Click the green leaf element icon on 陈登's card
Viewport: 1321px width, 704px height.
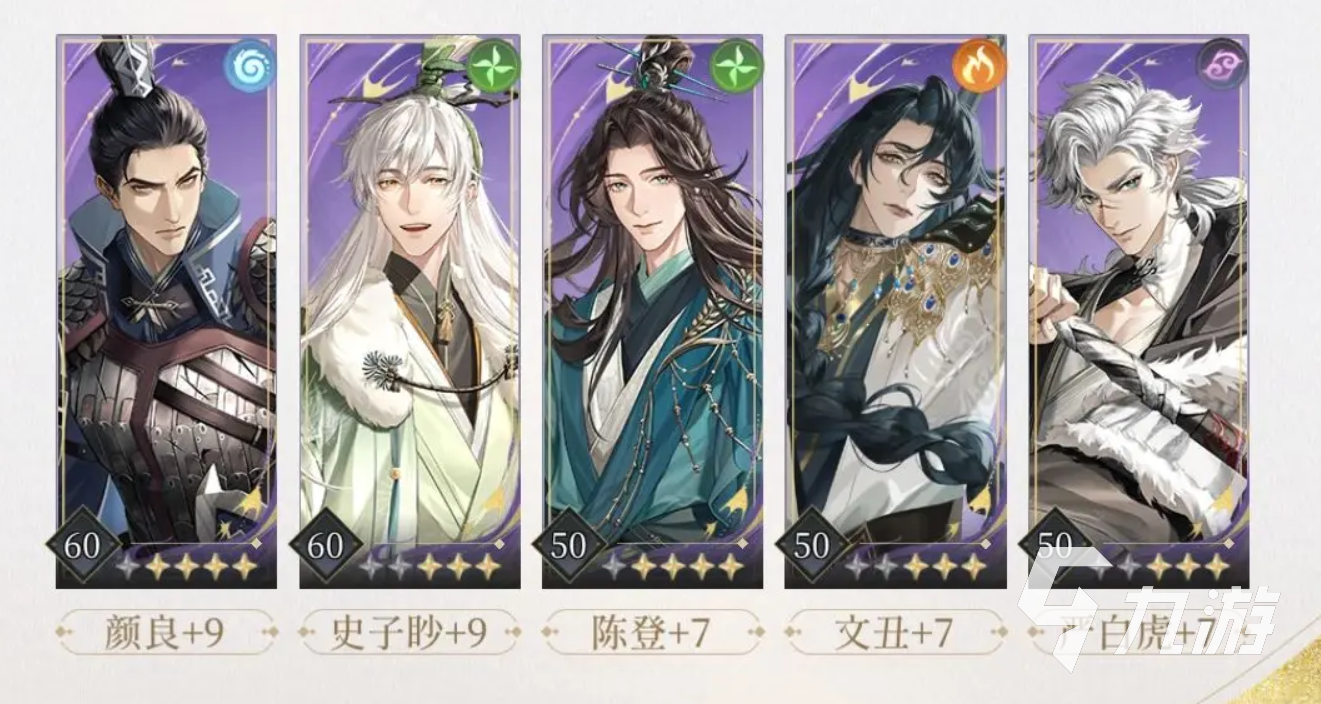tap(736, 68)
